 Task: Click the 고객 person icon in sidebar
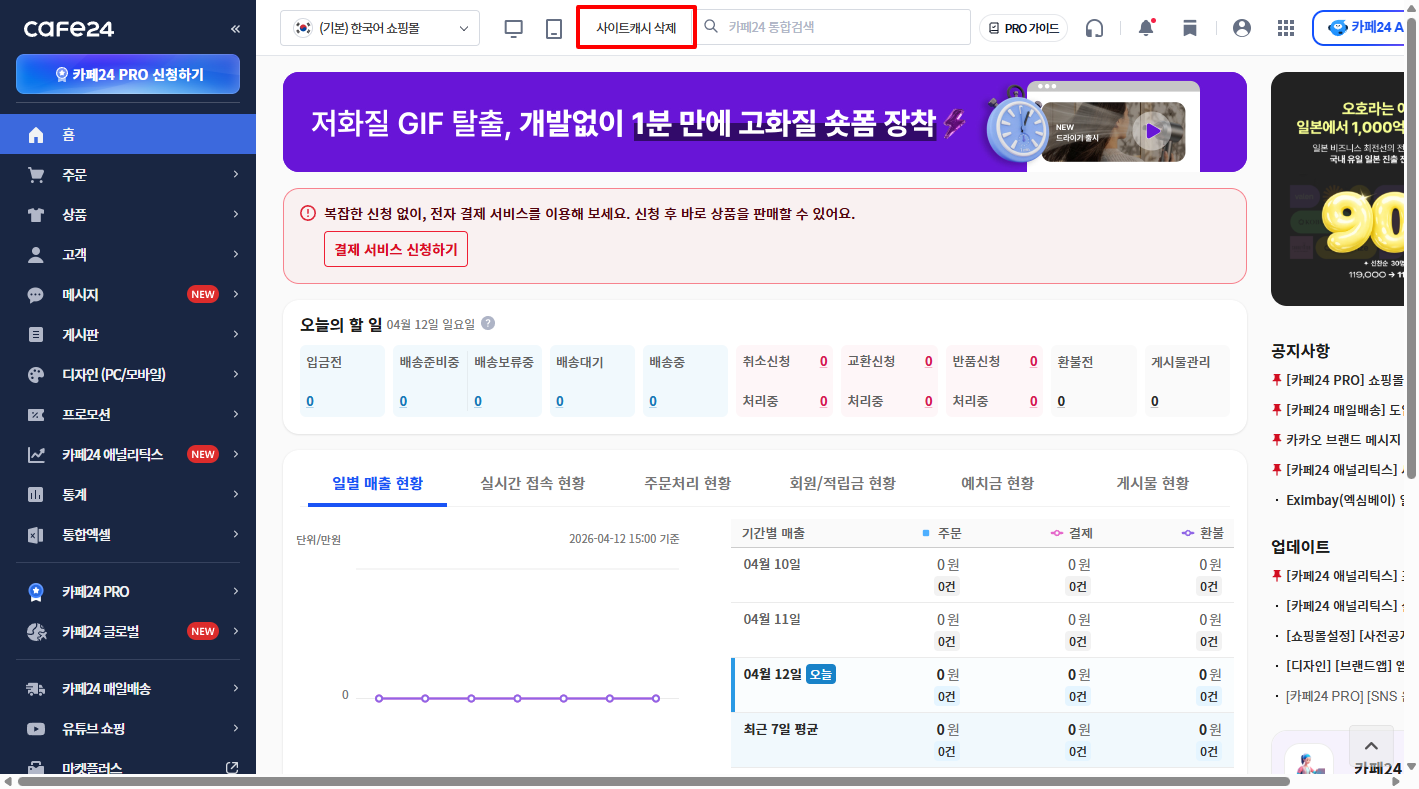tap(36, 255)
